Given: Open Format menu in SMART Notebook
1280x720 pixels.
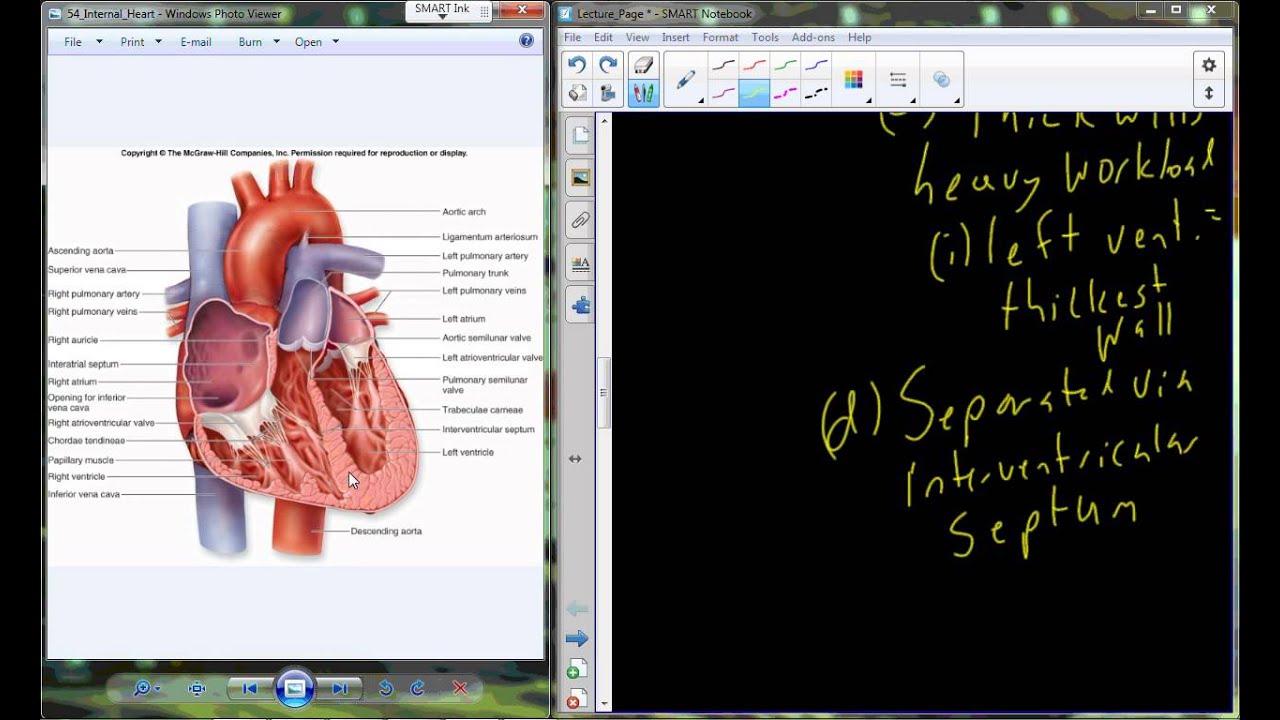Looking at the screenshot, I should point(720,37).
